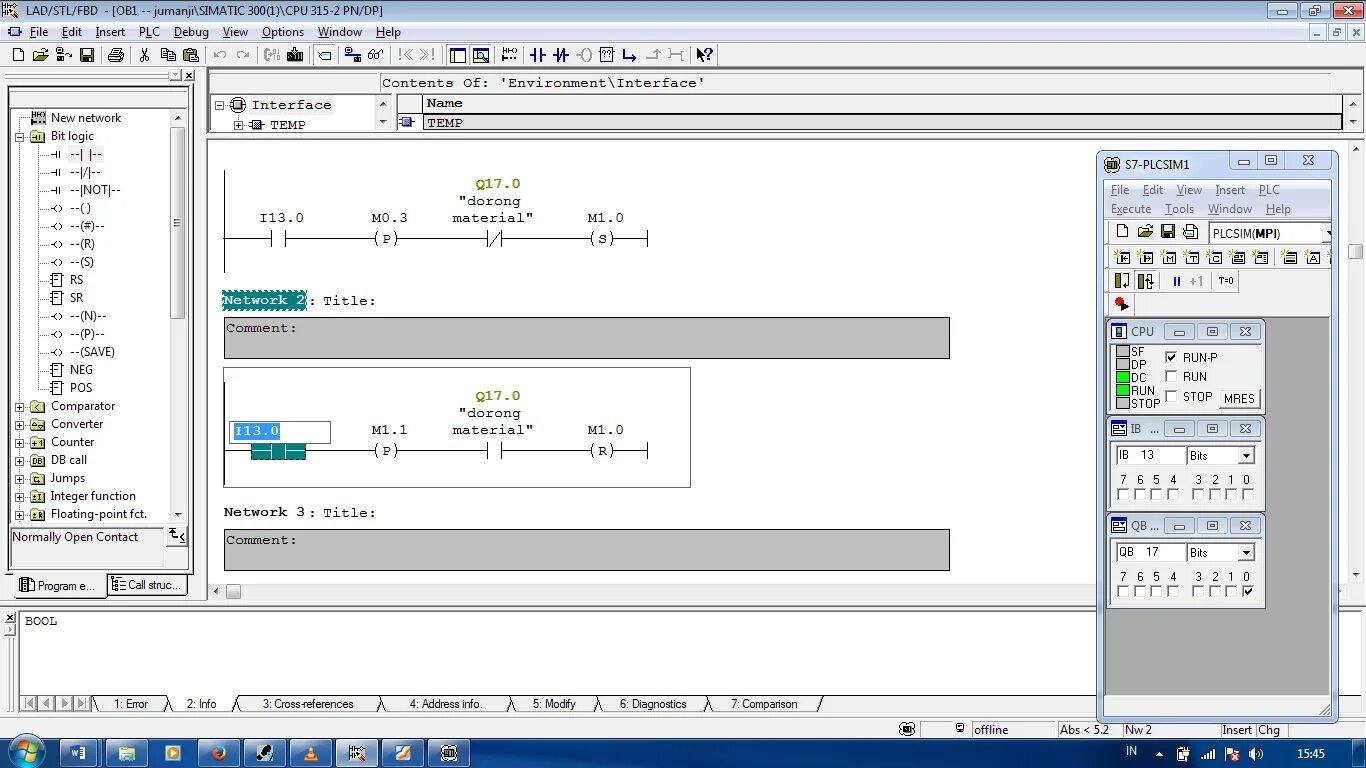Check the STOP mode box in CPU panel

[x=1171, y=396]
